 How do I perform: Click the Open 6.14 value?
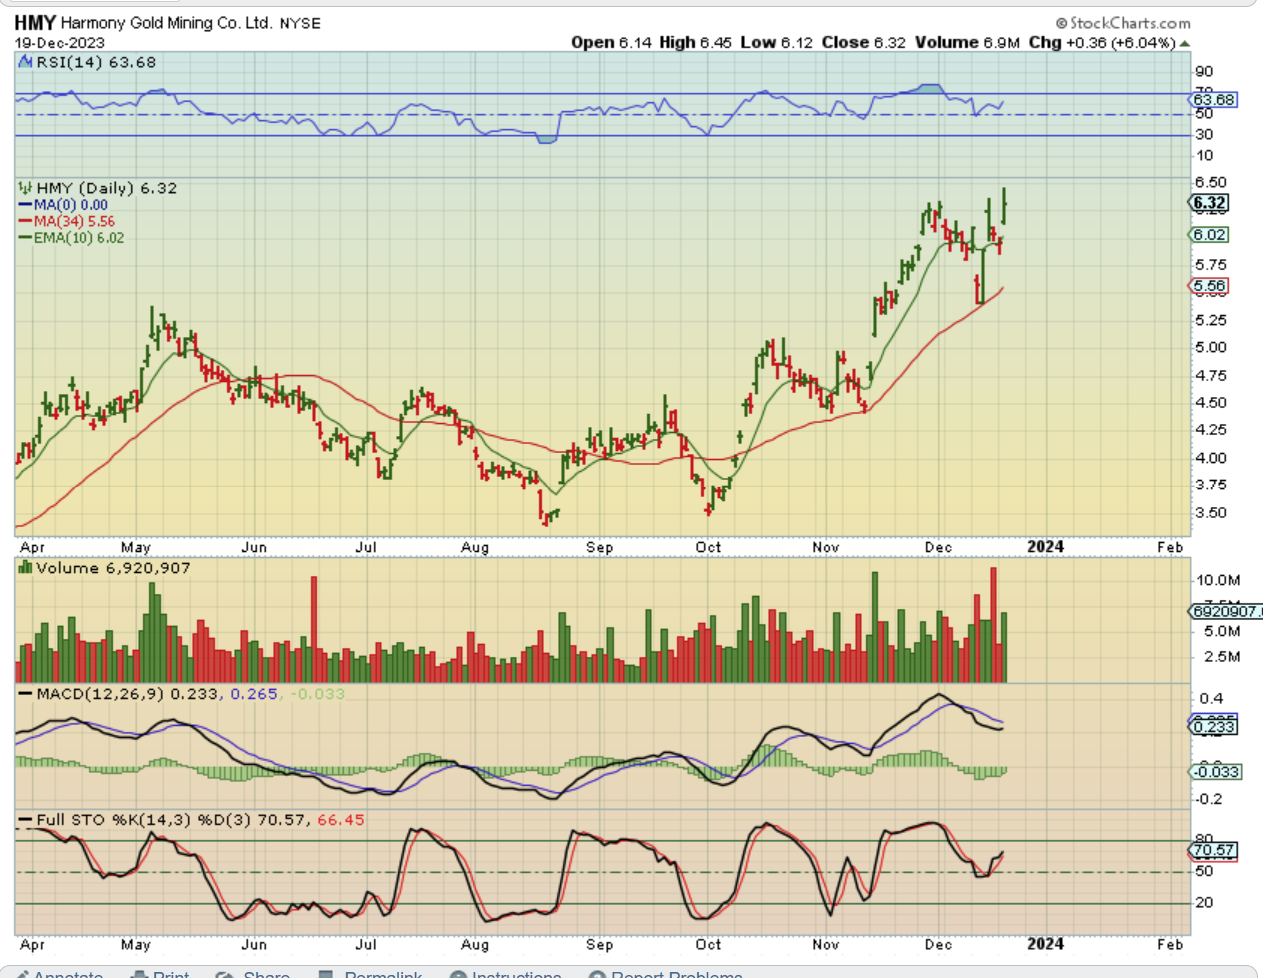click(x=611, y=42)
